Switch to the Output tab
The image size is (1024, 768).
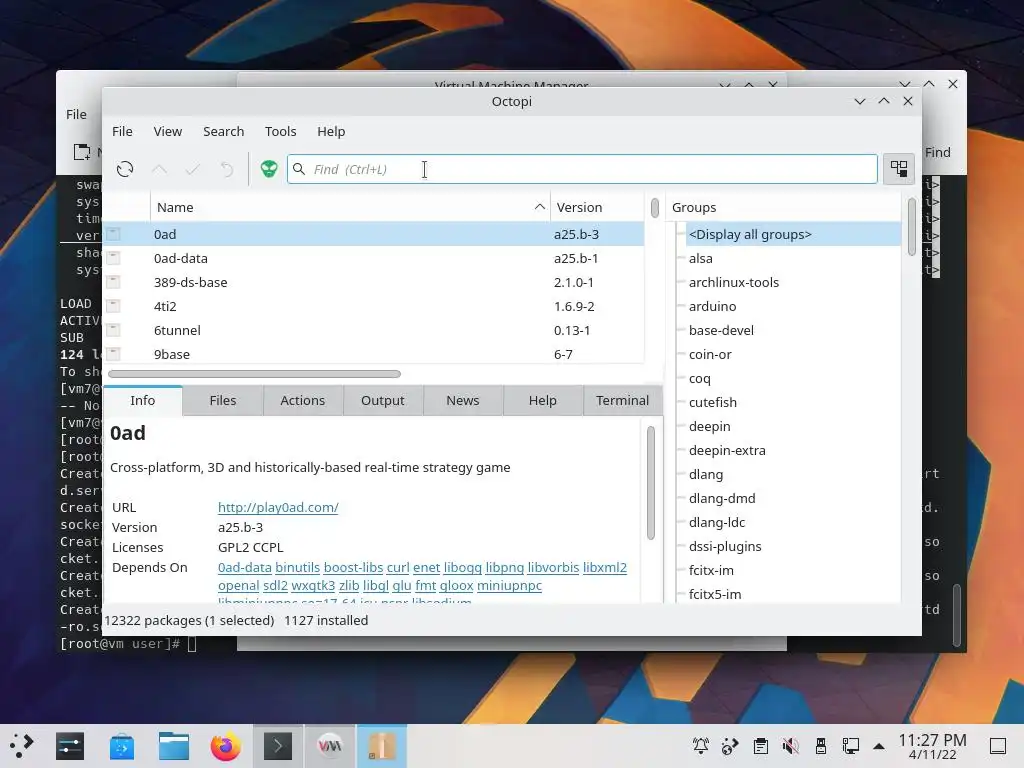point(383,400)
